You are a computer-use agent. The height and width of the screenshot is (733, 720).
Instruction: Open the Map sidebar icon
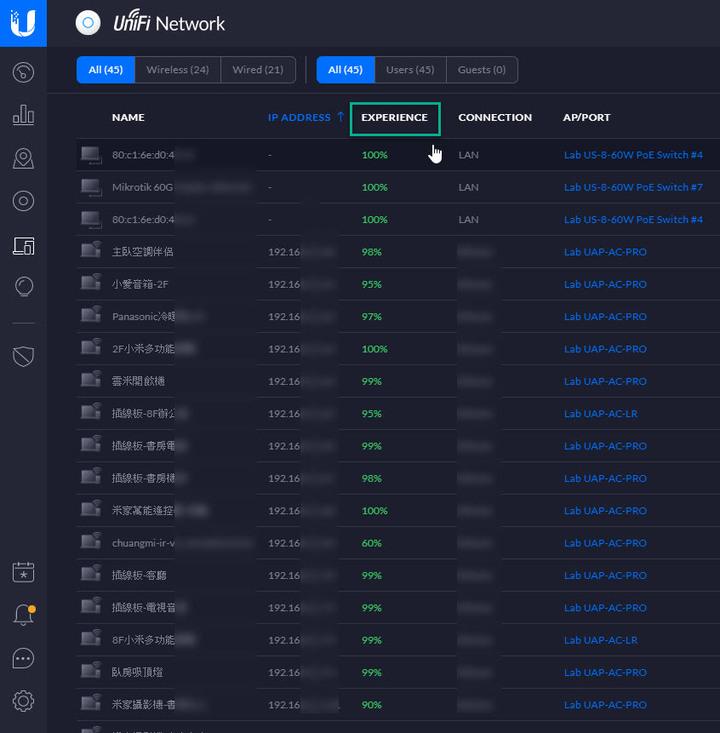pyautogui.click(x=23, y=158)
